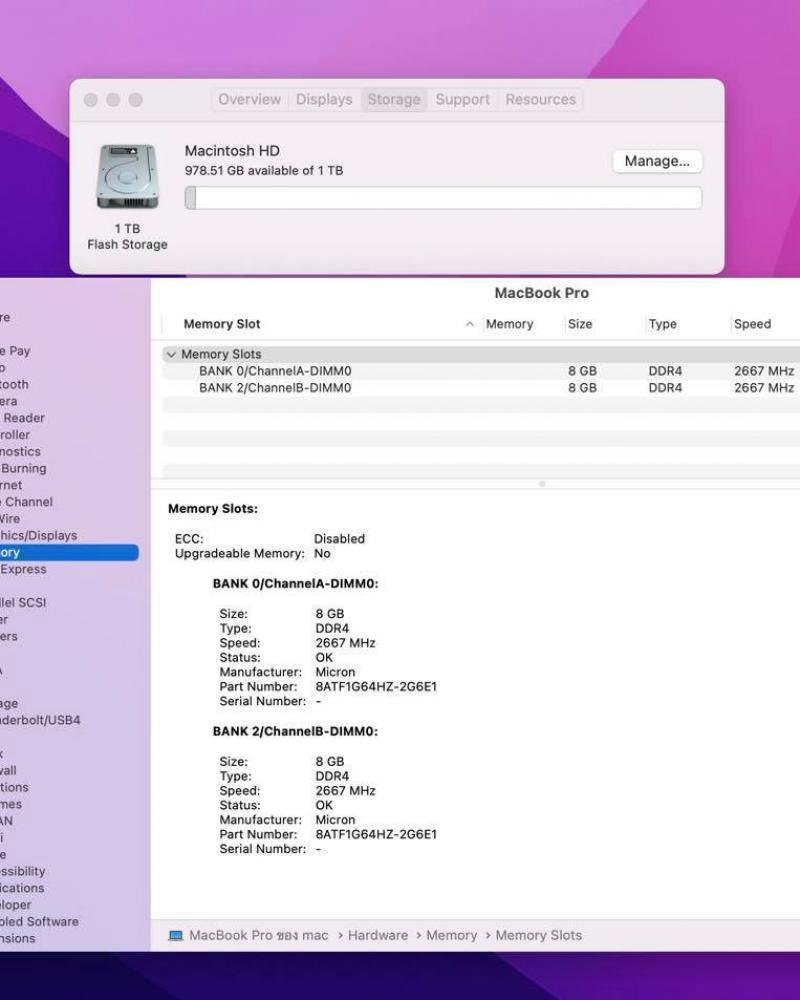The image size is (800, 1000).
Task: Select the Support tab
Action: [462, 100]
